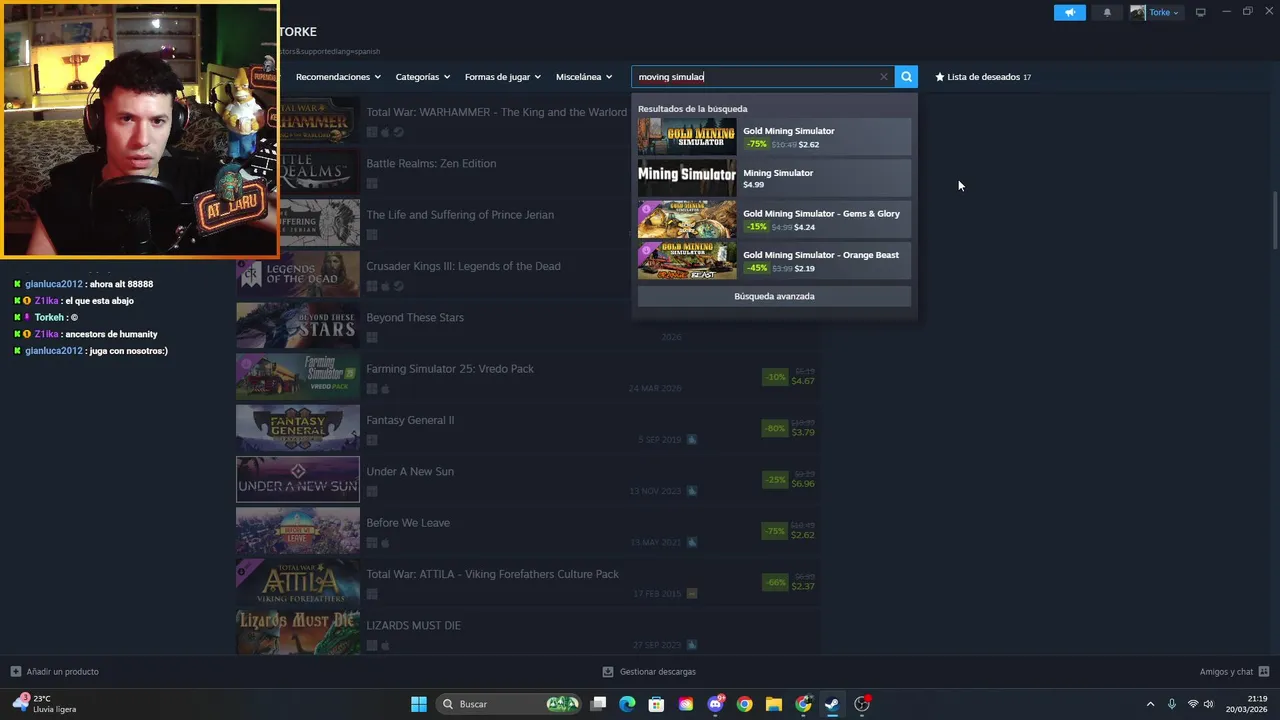Viewport: 1280px width, 720px height.
Task: Open the OBS icon on the taskbar
Action: 862,704
